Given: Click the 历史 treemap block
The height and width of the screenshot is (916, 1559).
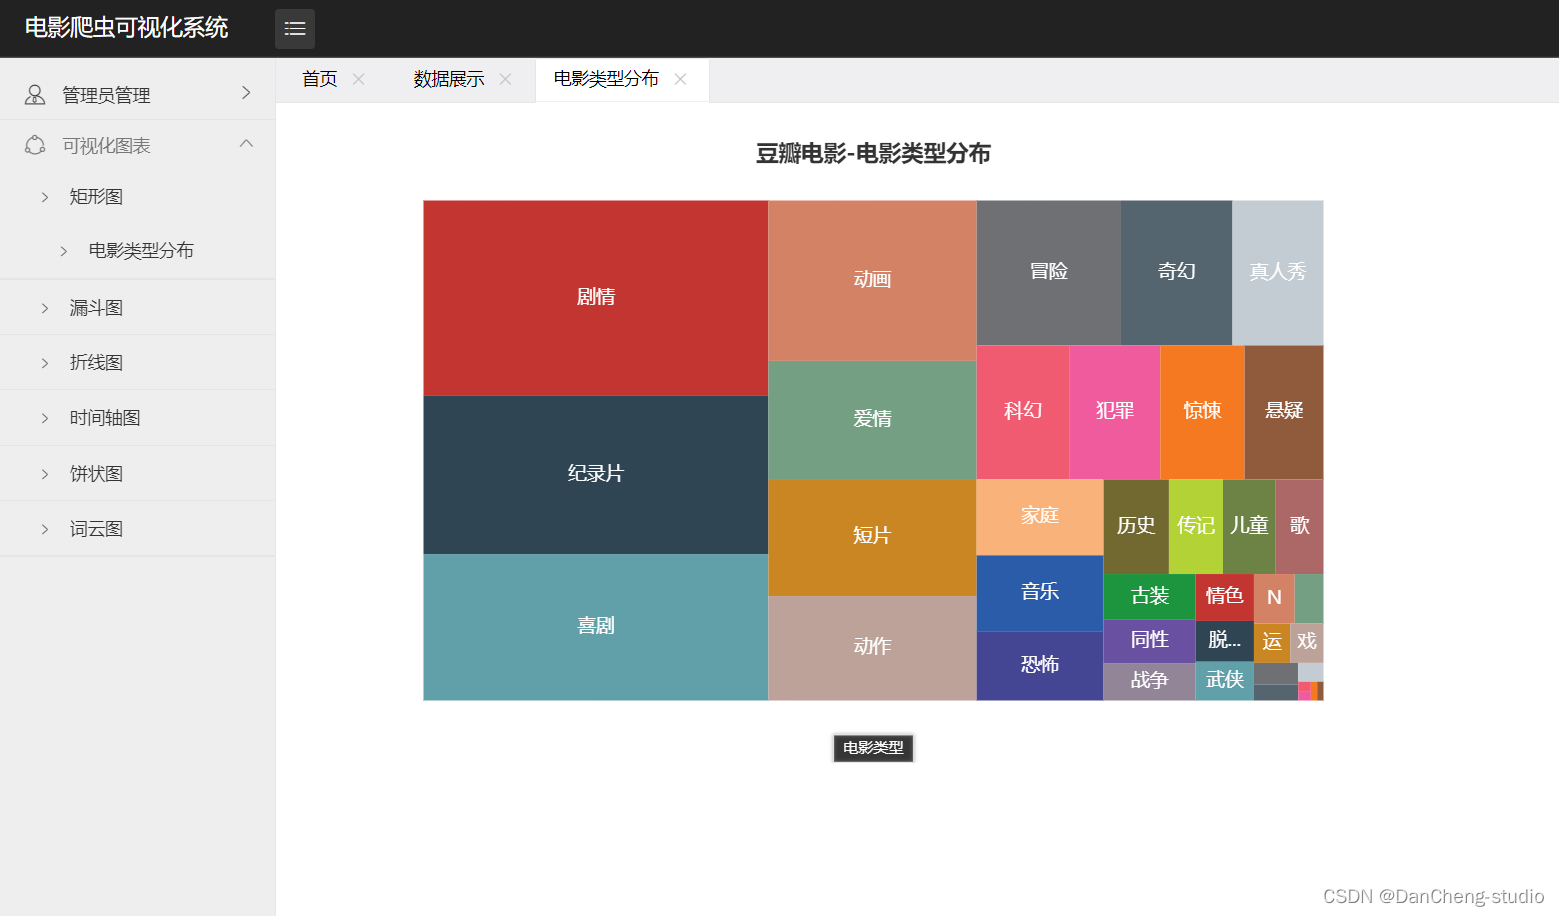Looking at the screenshot, I should click(1136, 526).
